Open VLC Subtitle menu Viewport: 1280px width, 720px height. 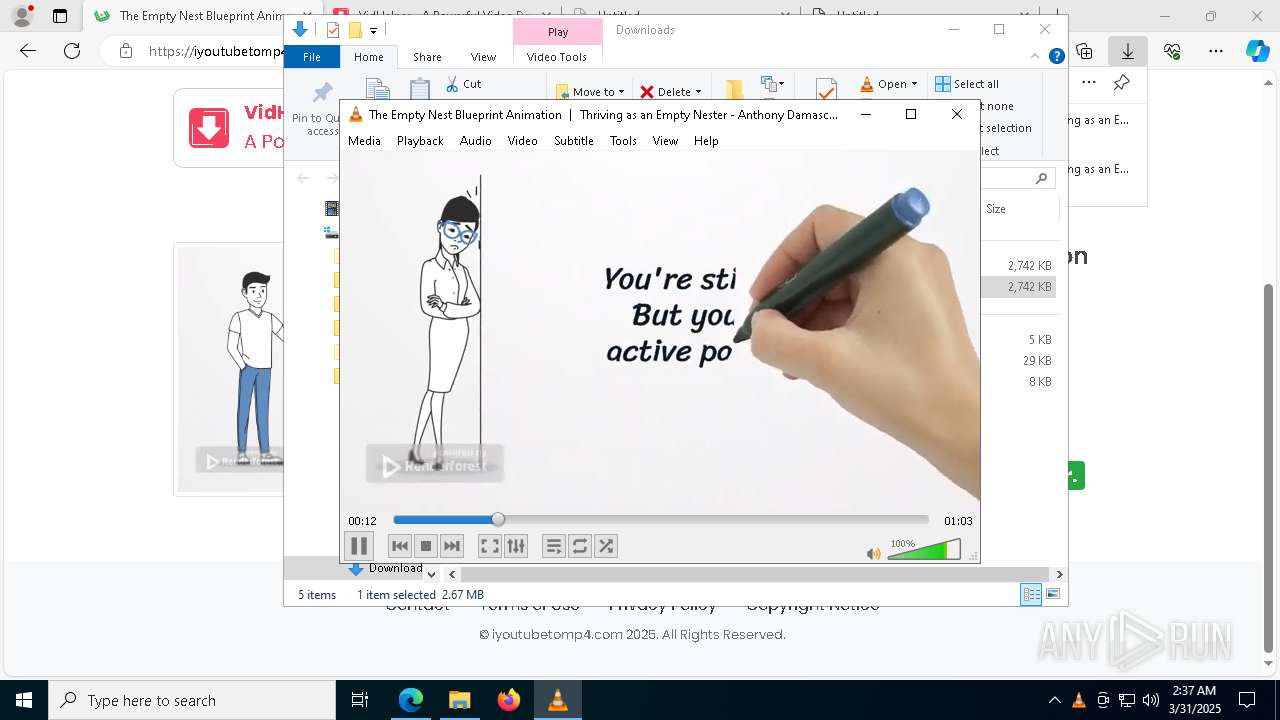pyautogui.click(x=574, y=141)
